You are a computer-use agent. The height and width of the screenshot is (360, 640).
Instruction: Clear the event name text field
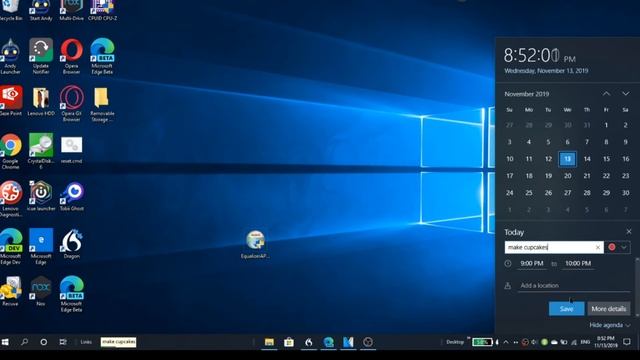tap(598, 247)
